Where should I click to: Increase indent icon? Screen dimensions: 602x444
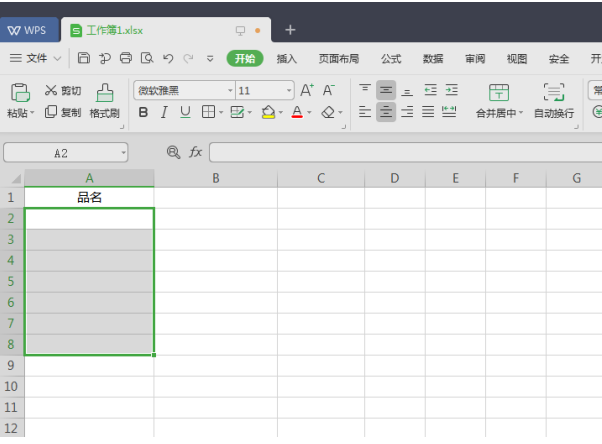(452, 90)
